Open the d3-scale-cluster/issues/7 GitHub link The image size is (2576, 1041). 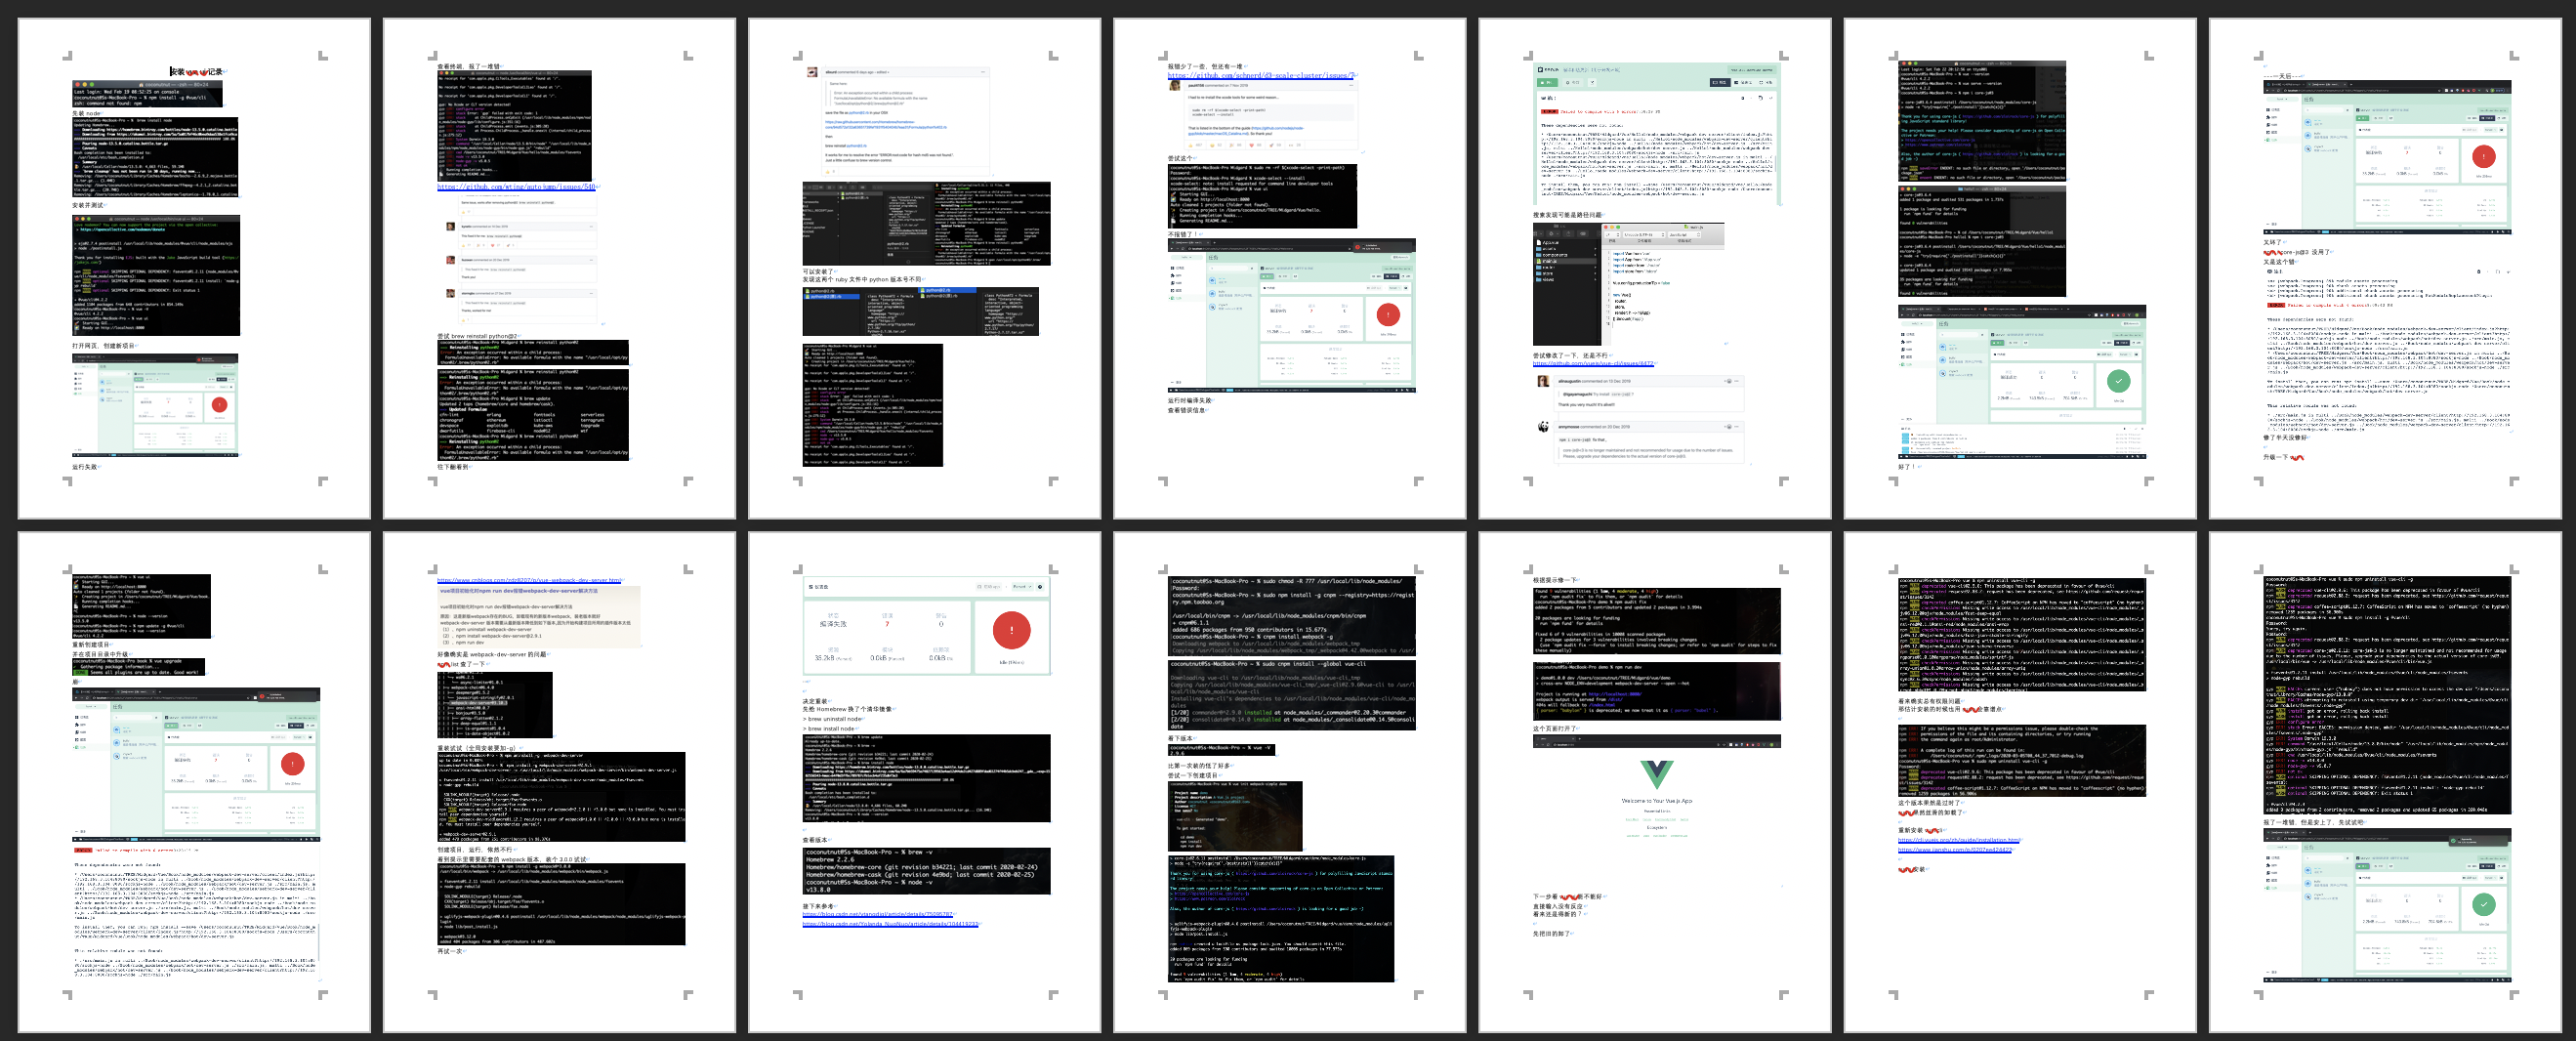click(1260, 75)
